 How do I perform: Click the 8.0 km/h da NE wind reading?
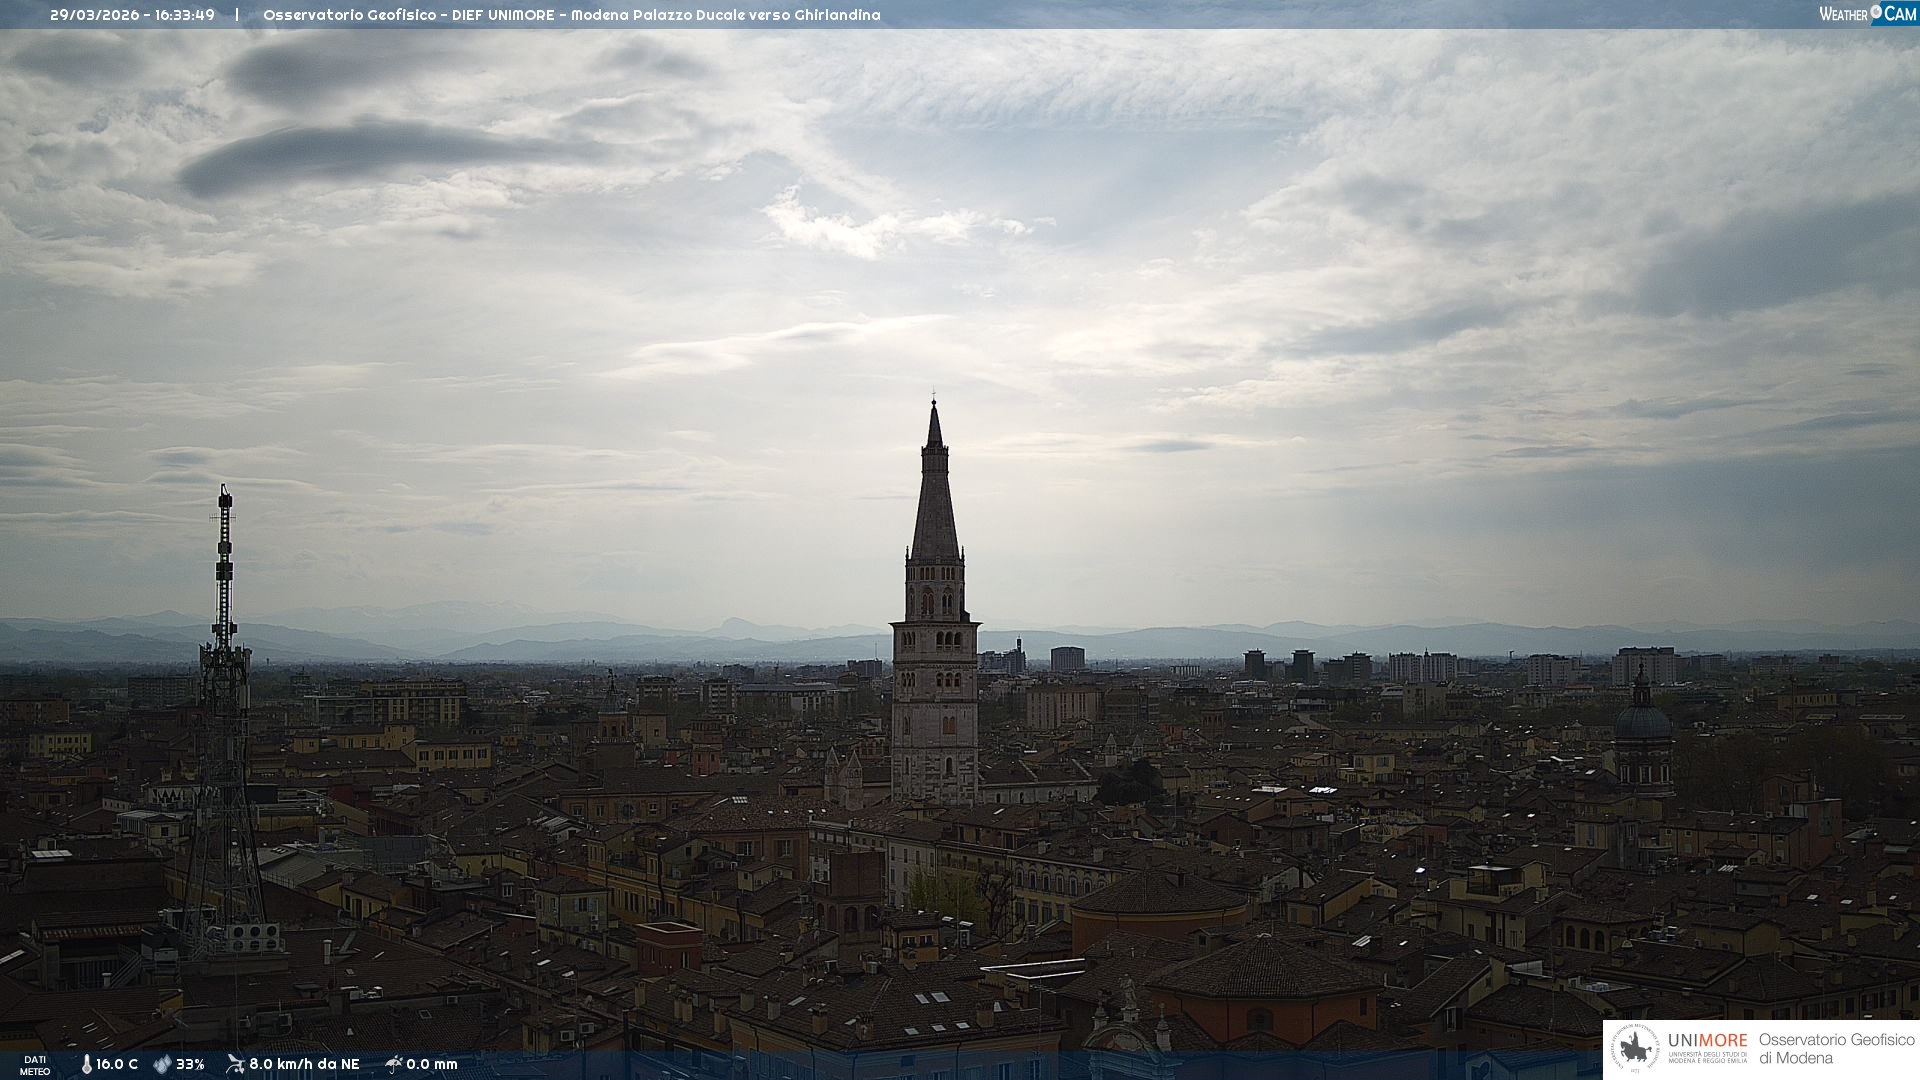click(304, 1064)
